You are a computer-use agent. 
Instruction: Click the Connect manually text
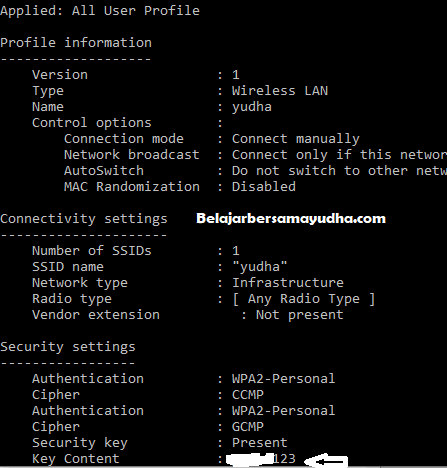[x=296, y=139]
